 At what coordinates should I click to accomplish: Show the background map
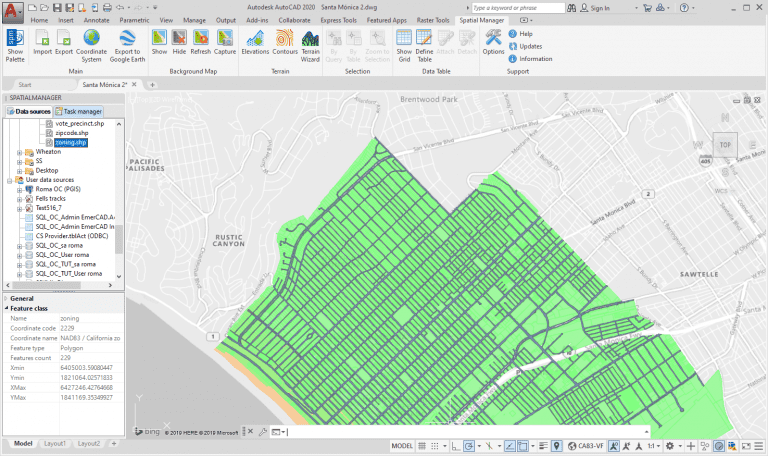[159, 42]
